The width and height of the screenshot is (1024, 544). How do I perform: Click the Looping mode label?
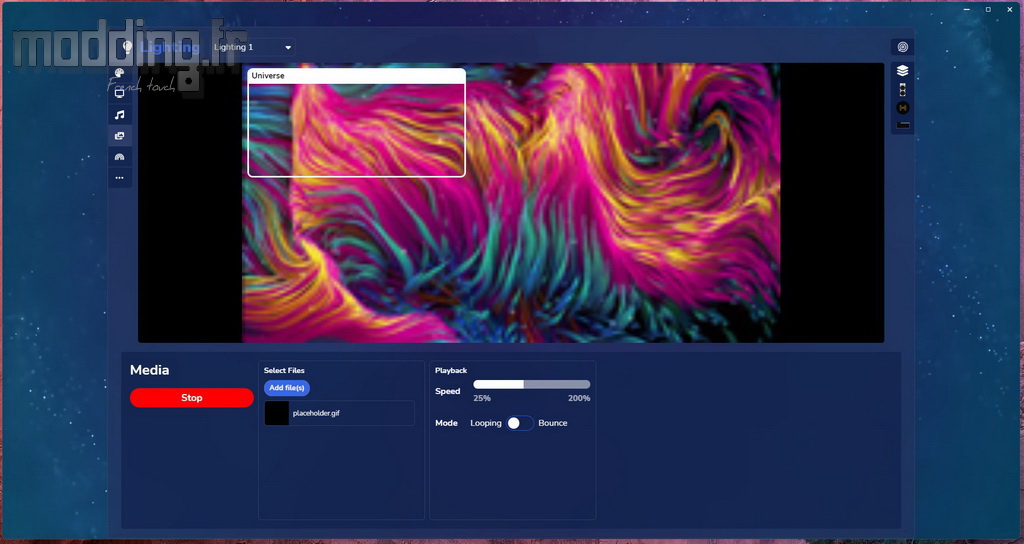click(486, 423)
